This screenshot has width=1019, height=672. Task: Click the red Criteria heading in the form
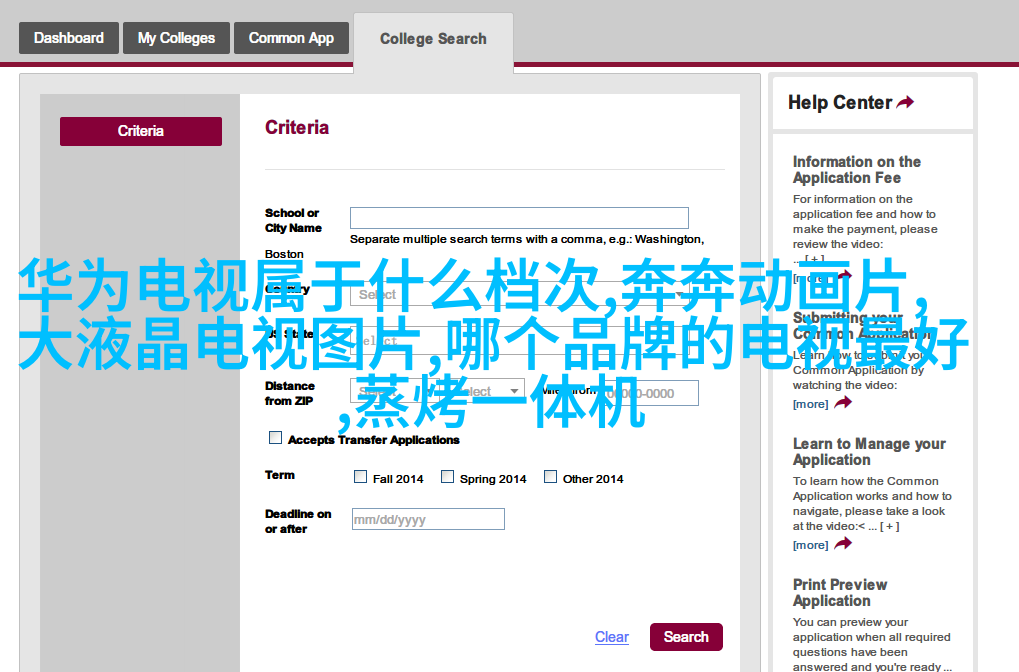pyautogui.click(x=297, y=127)
